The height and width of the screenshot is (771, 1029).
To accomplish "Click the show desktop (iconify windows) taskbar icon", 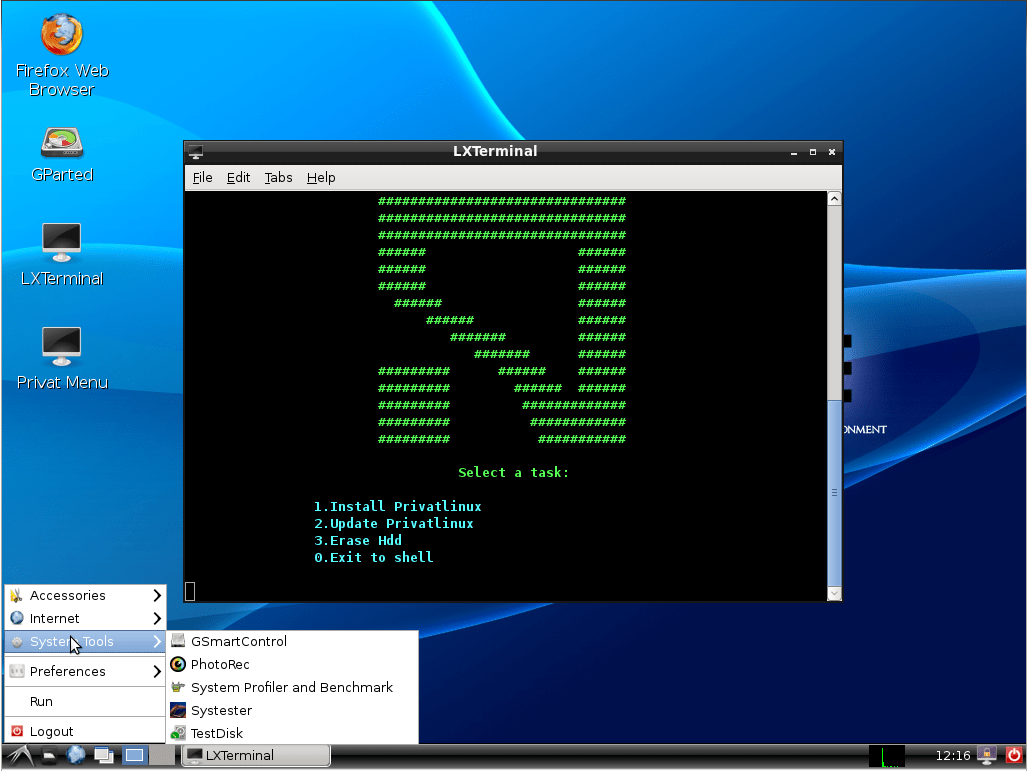I will click(104, 756).
